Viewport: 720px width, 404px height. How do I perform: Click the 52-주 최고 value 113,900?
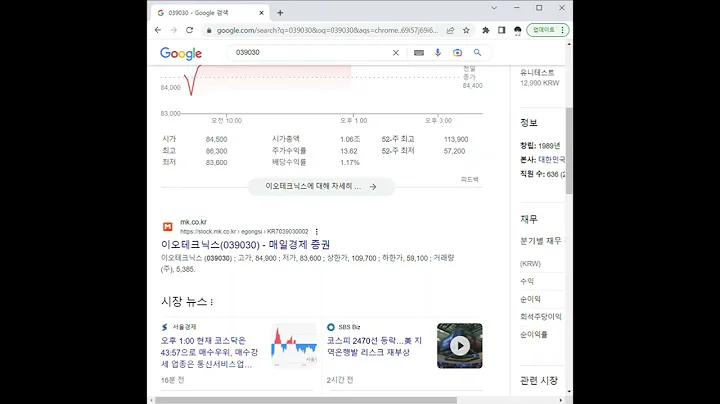coord(456,139)
